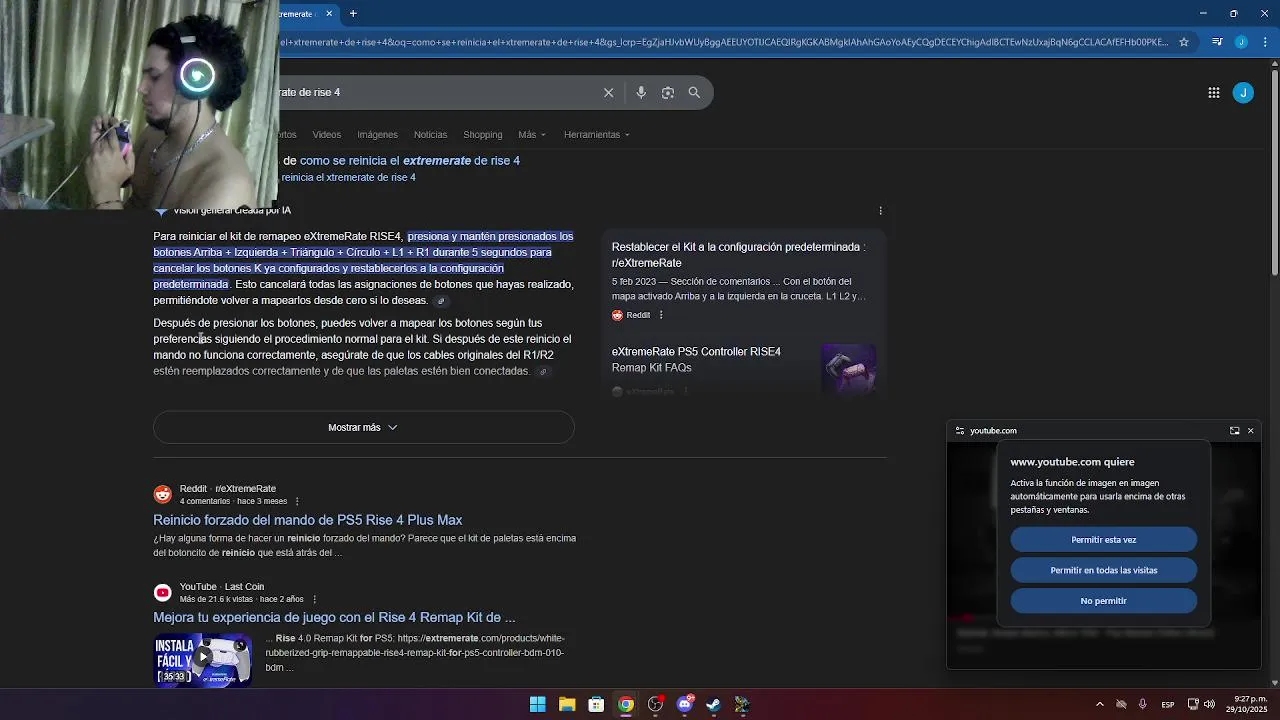1280x720 pixels.
Task: Open the last pinned taskbar game icon
Action: point(742,704)
